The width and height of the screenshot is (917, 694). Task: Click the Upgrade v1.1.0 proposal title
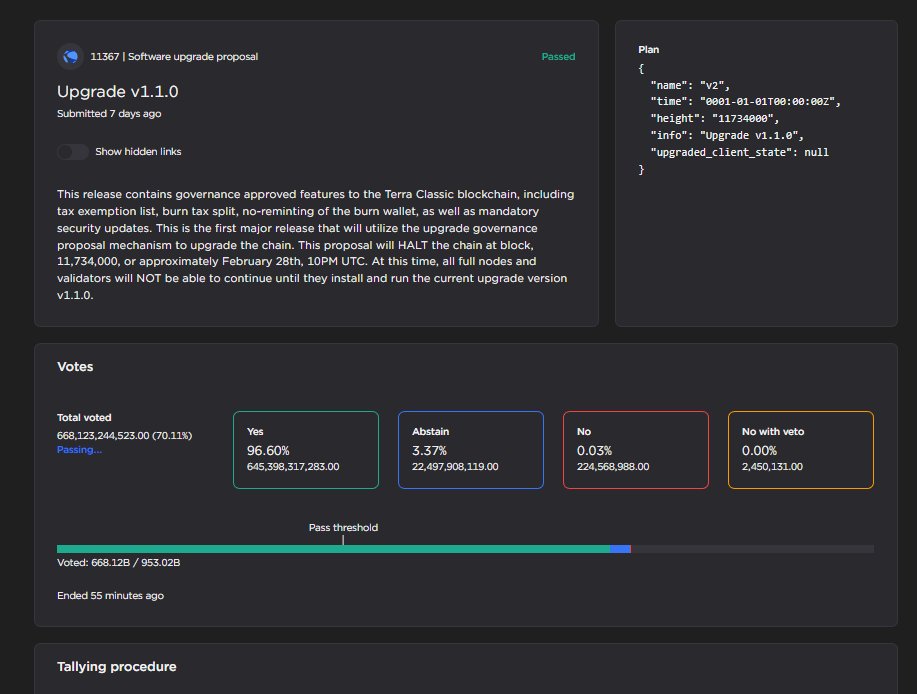118,92
